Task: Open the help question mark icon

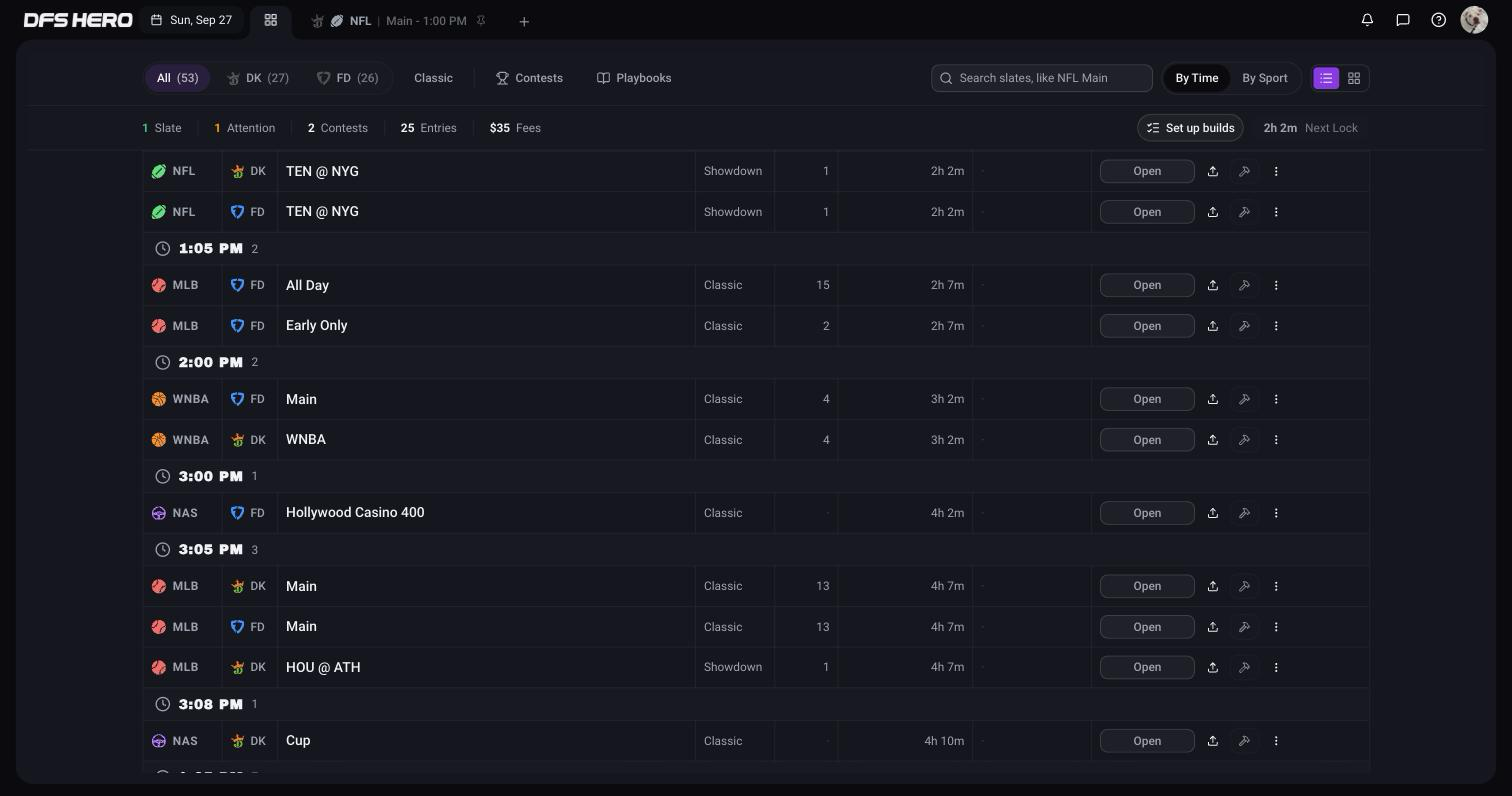Action: [1439, 19]
